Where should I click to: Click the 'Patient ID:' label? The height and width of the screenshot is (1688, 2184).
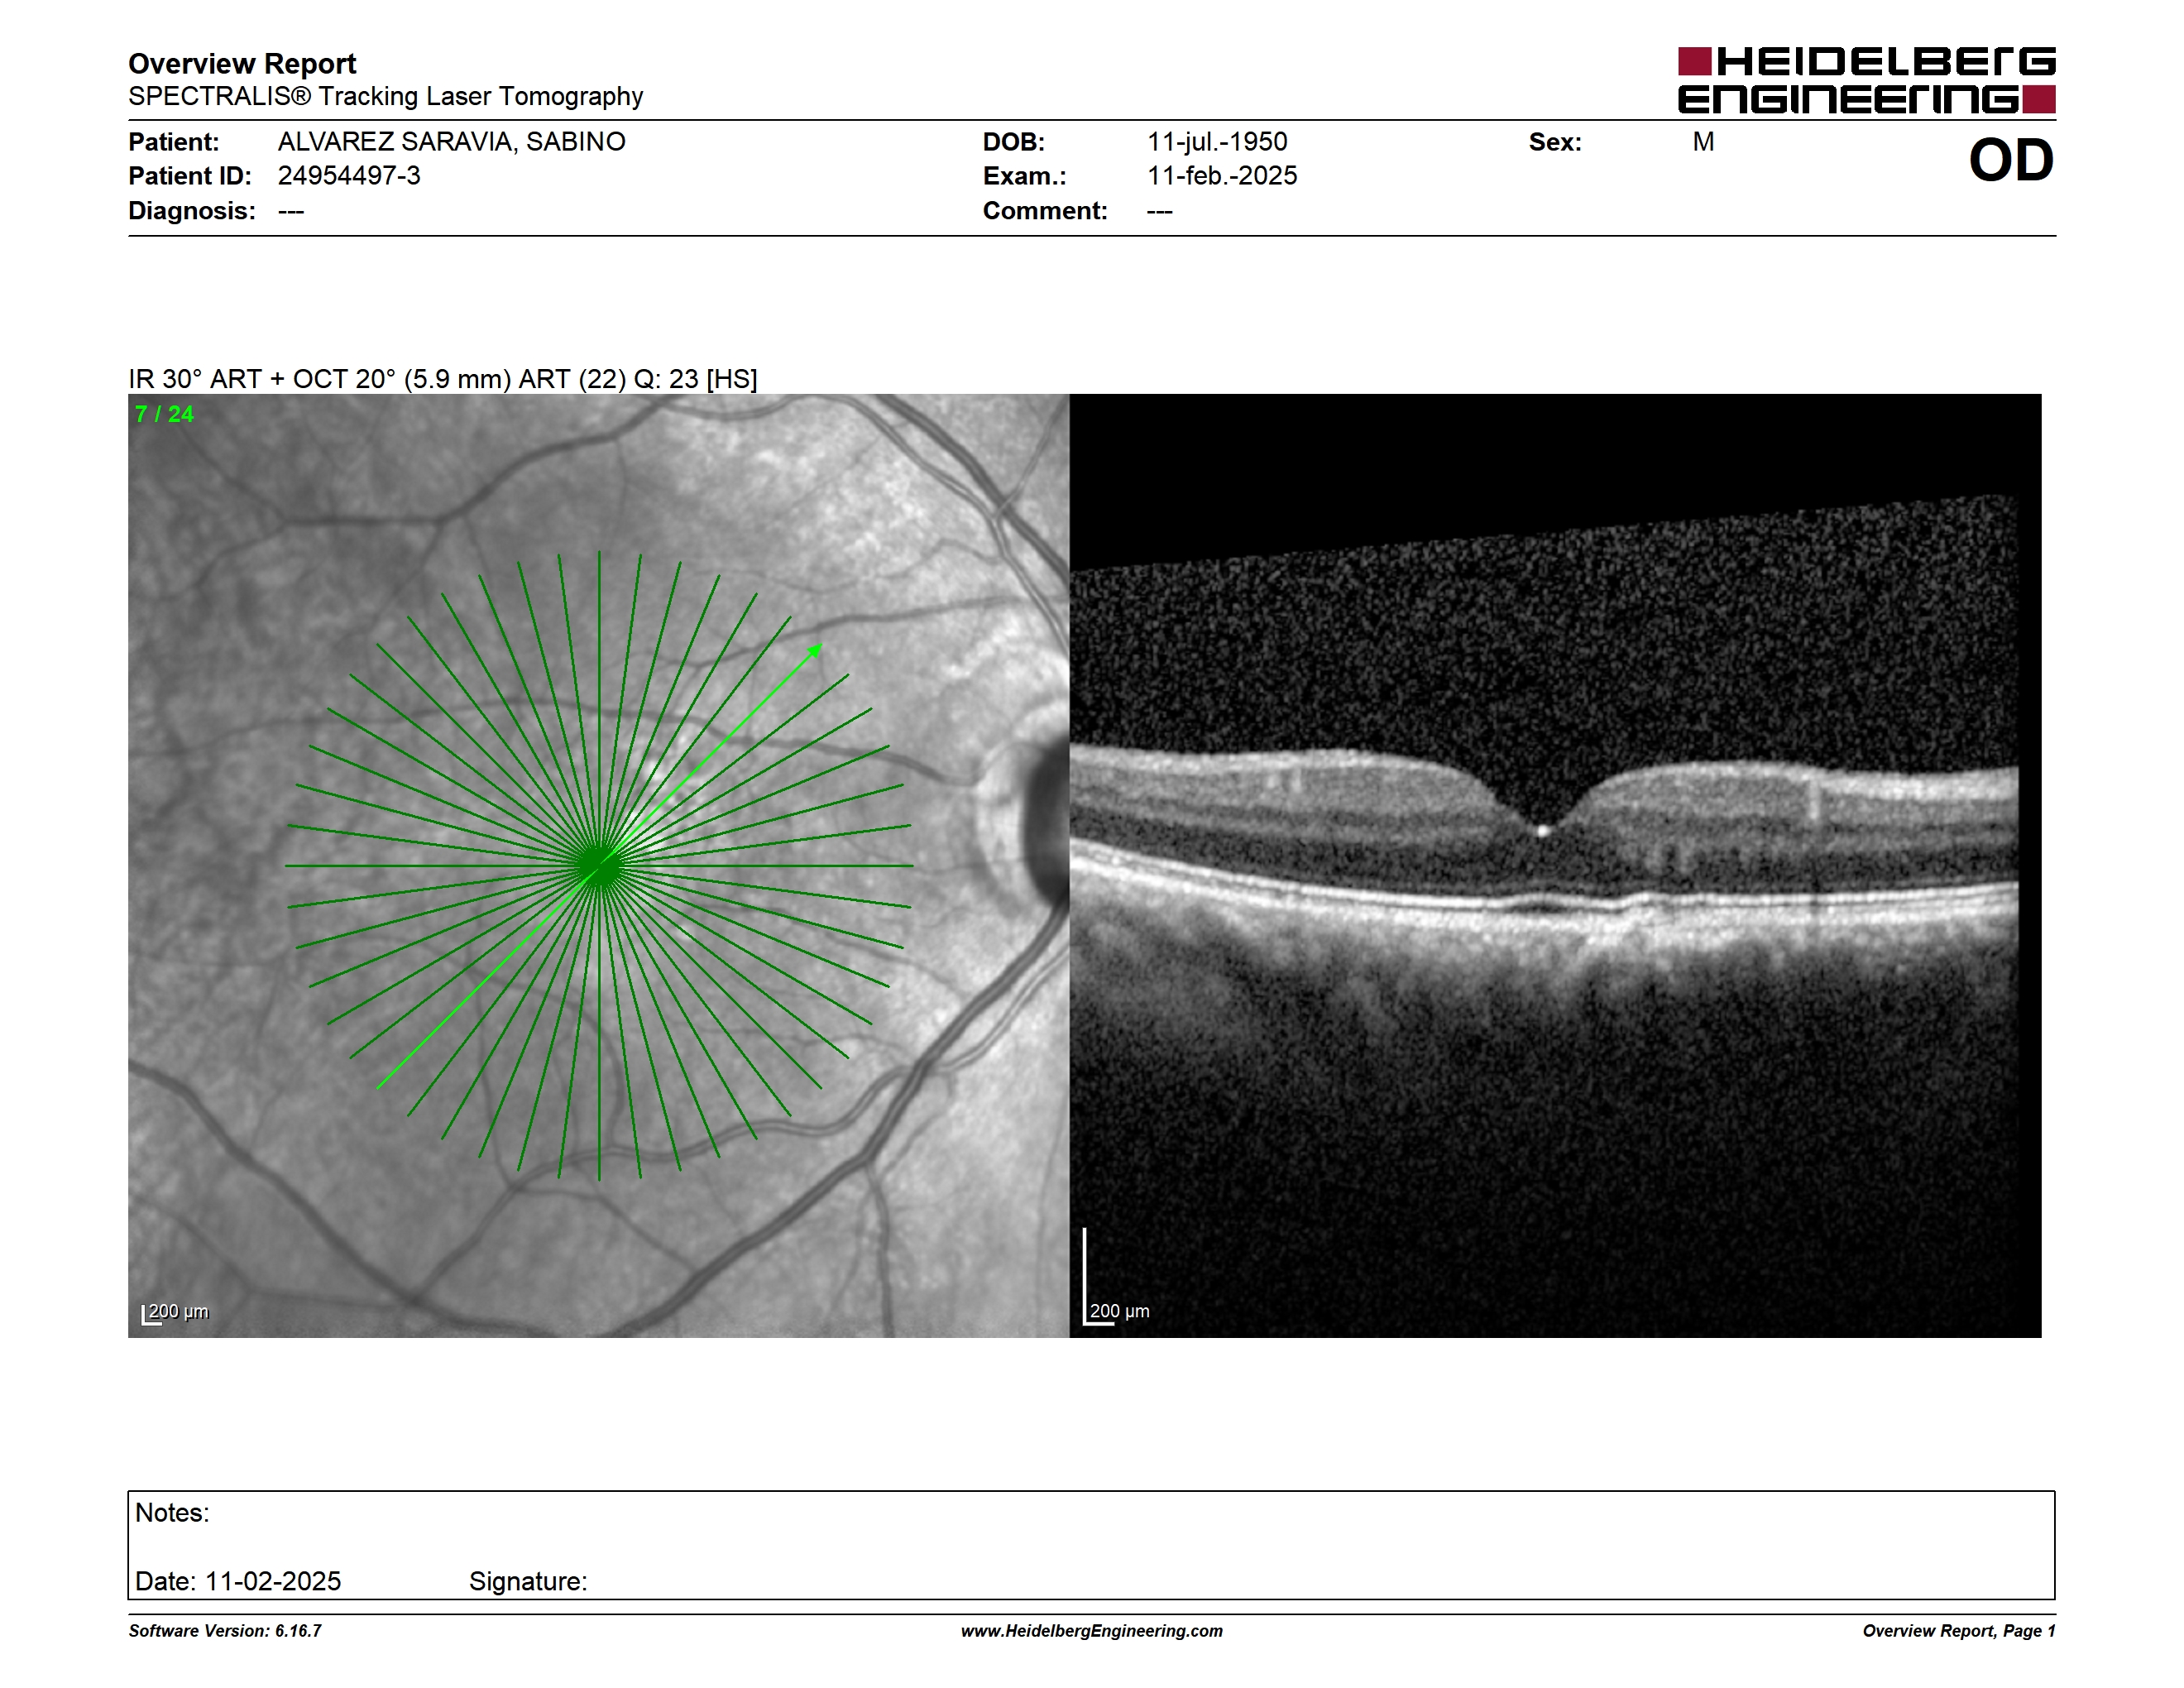click(190, 176)
